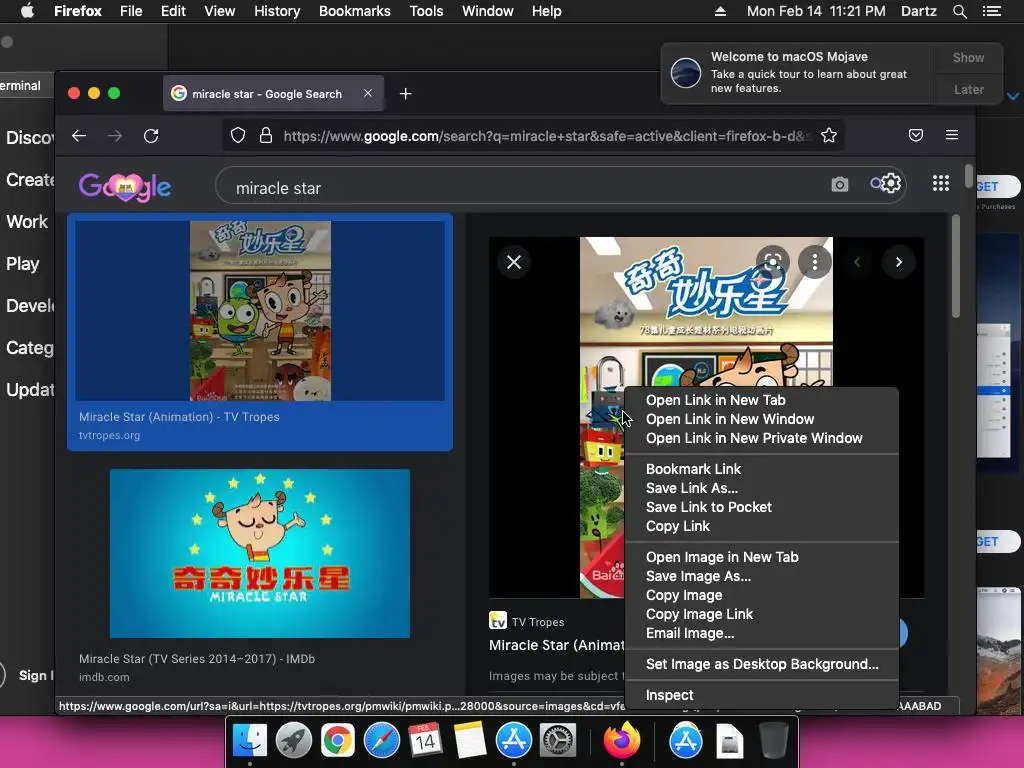1024x768 pixels.
Task: Close the miracle star Google Search tab
Action: 368,93
